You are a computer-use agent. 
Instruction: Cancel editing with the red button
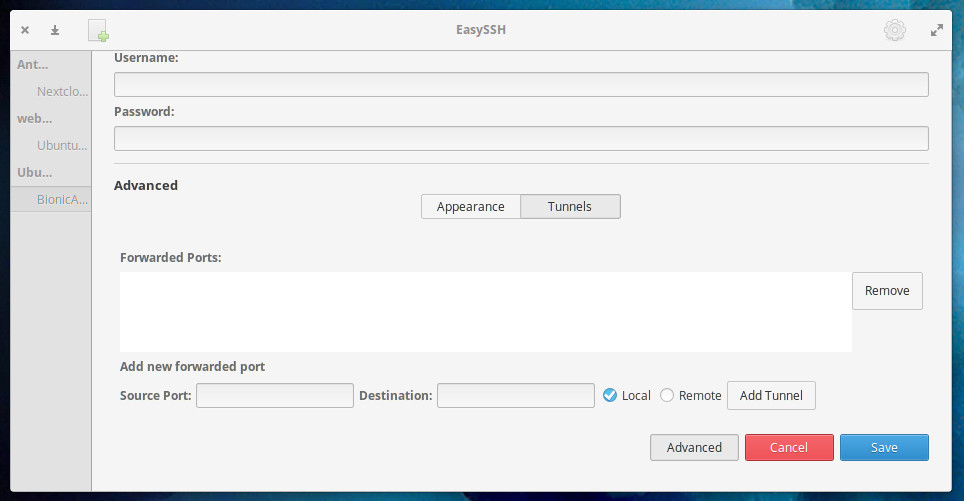click(789, 447)
